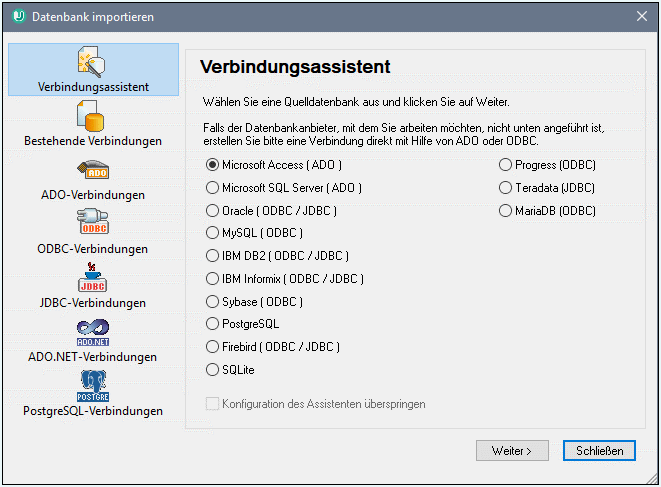The width and height of the screenshot is (661, 487).
Task: Choose the SQLite database option
Action: click(x=212, y=370)
